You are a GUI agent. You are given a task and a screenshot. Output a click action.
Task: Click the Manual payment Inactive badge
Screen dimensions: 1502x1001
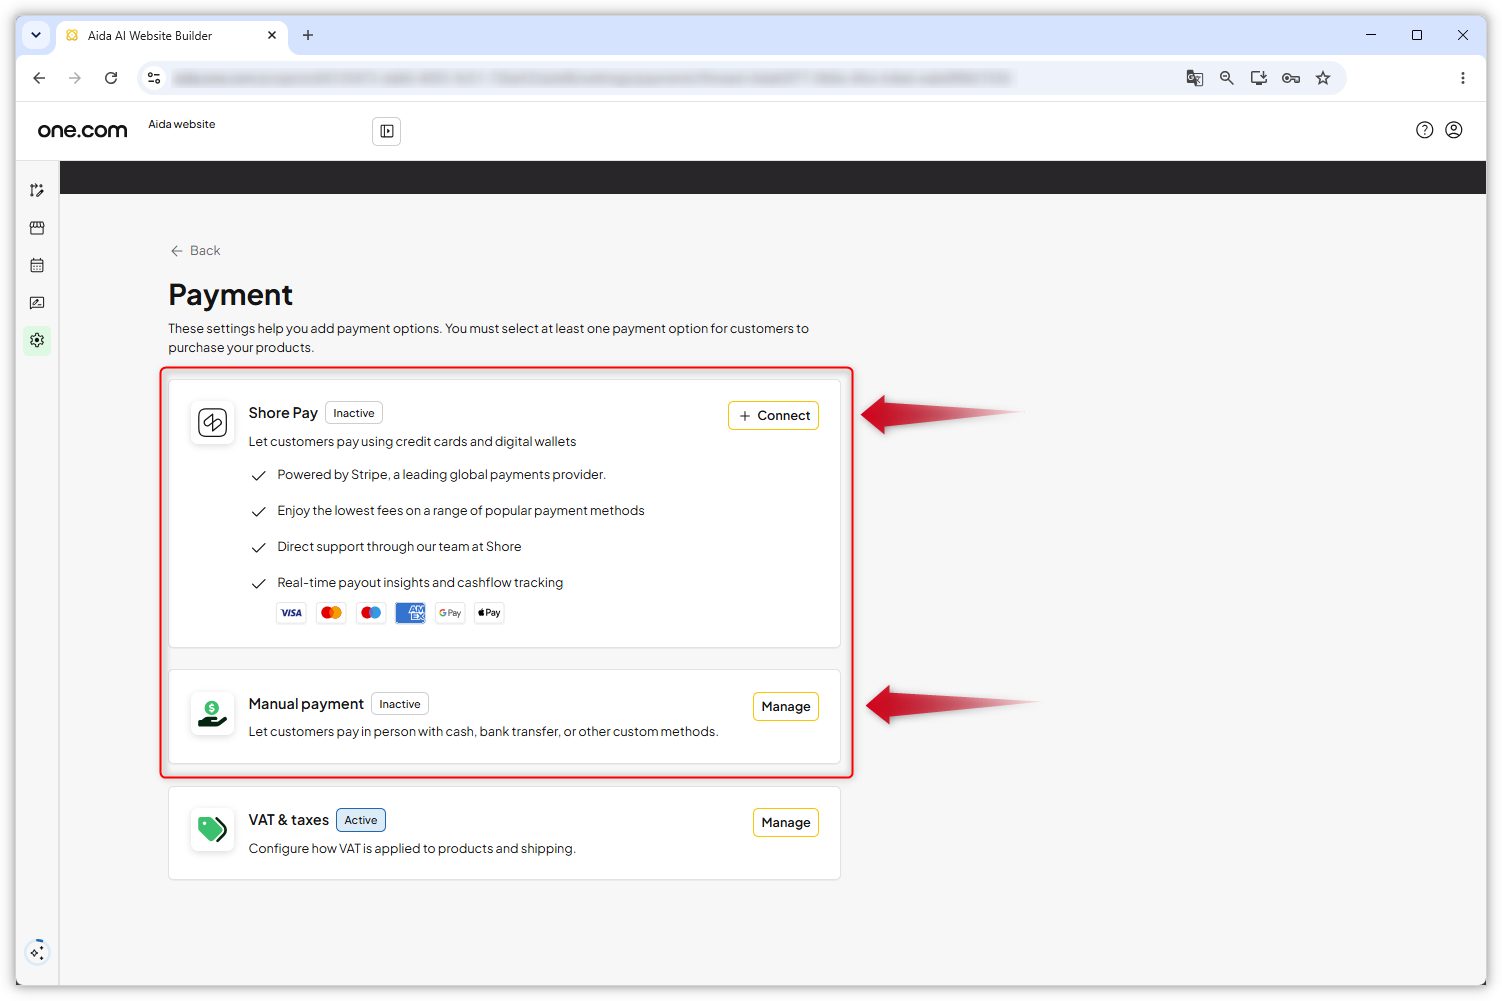click(x=400, y=704)
